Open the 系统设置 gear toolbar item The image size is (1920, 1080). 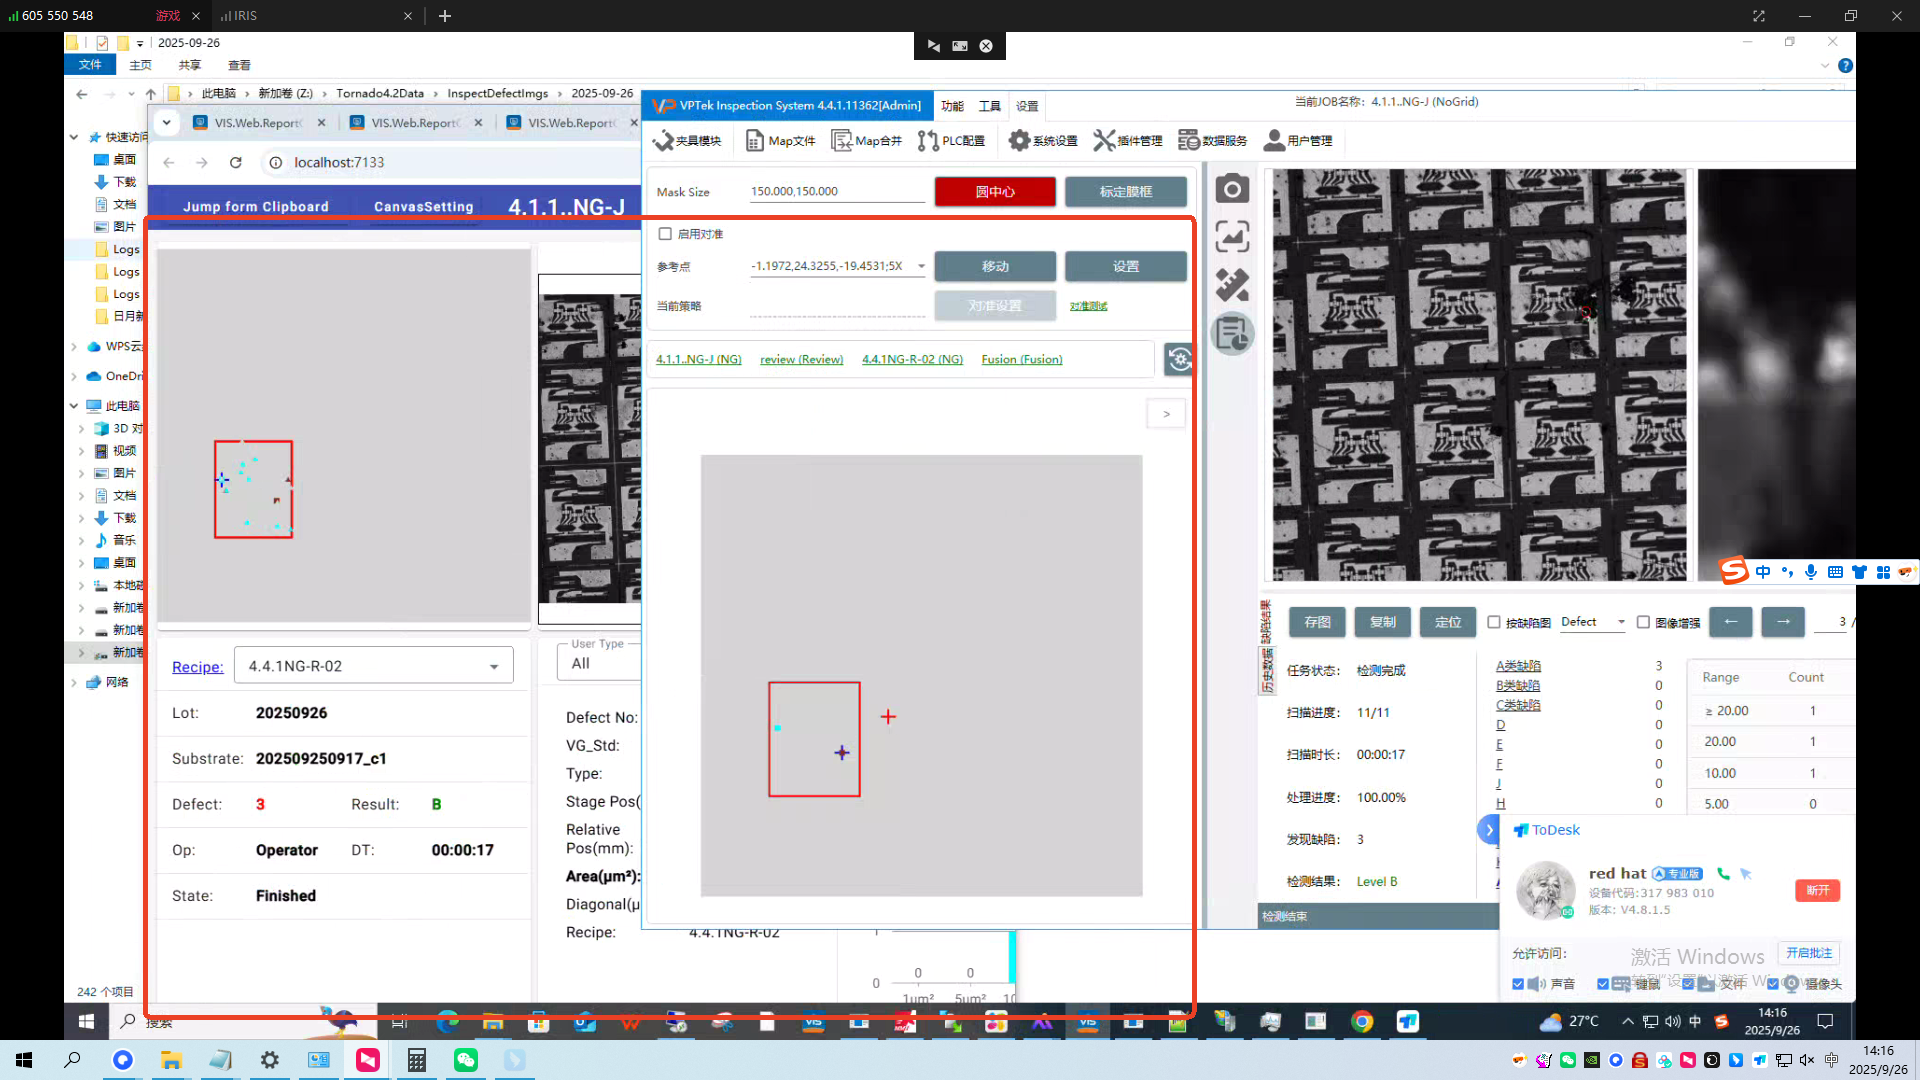click(x=1043, y=141)
